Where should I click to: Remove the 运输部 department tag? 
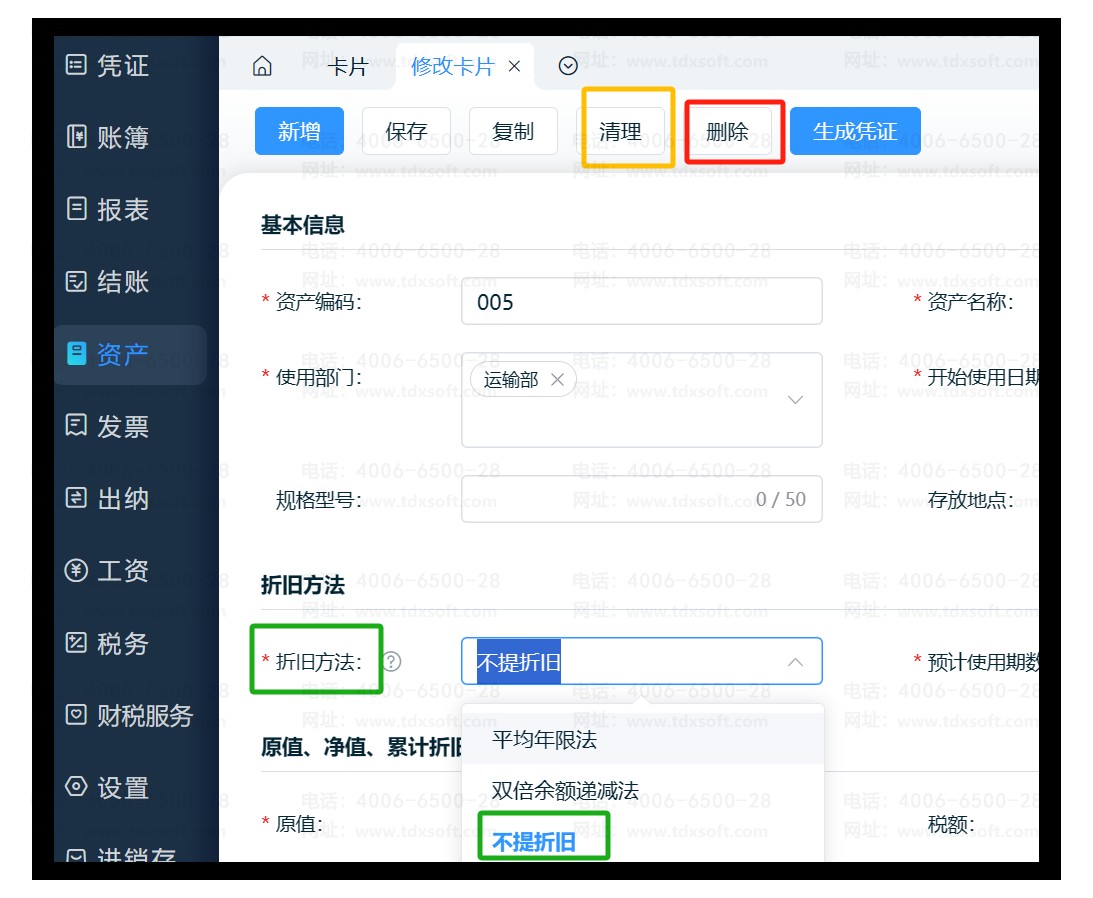[558, 380]
